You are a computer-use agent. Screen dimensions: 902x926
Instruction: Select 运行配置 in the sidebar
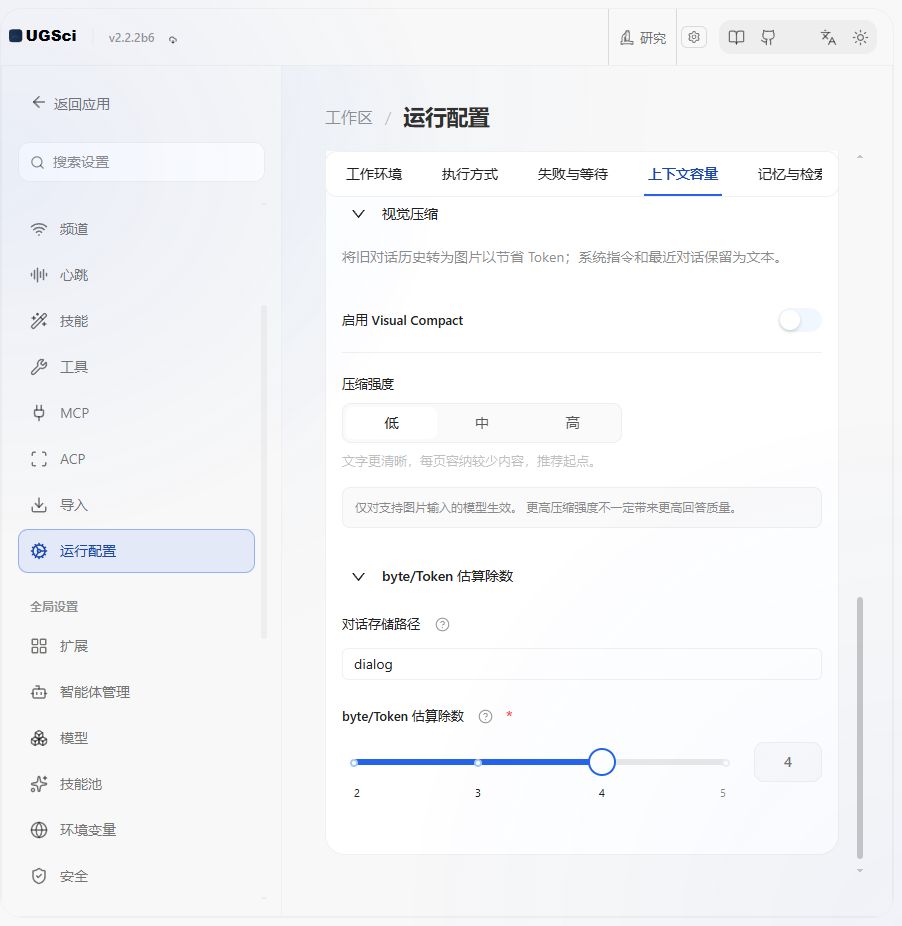pyautogui.click(x=136, y=551)
